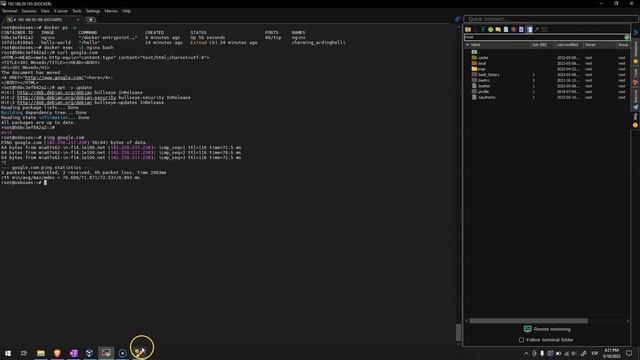Go to parent folder in SFTP toolbar
Screen dimensions: 640x360
[468, 29]
